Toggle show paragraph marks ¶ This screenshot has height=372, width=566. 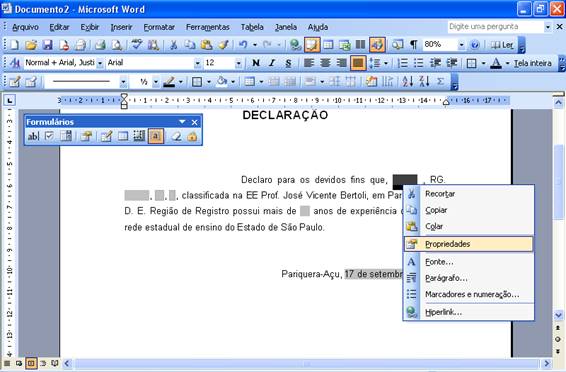[414, 45]
